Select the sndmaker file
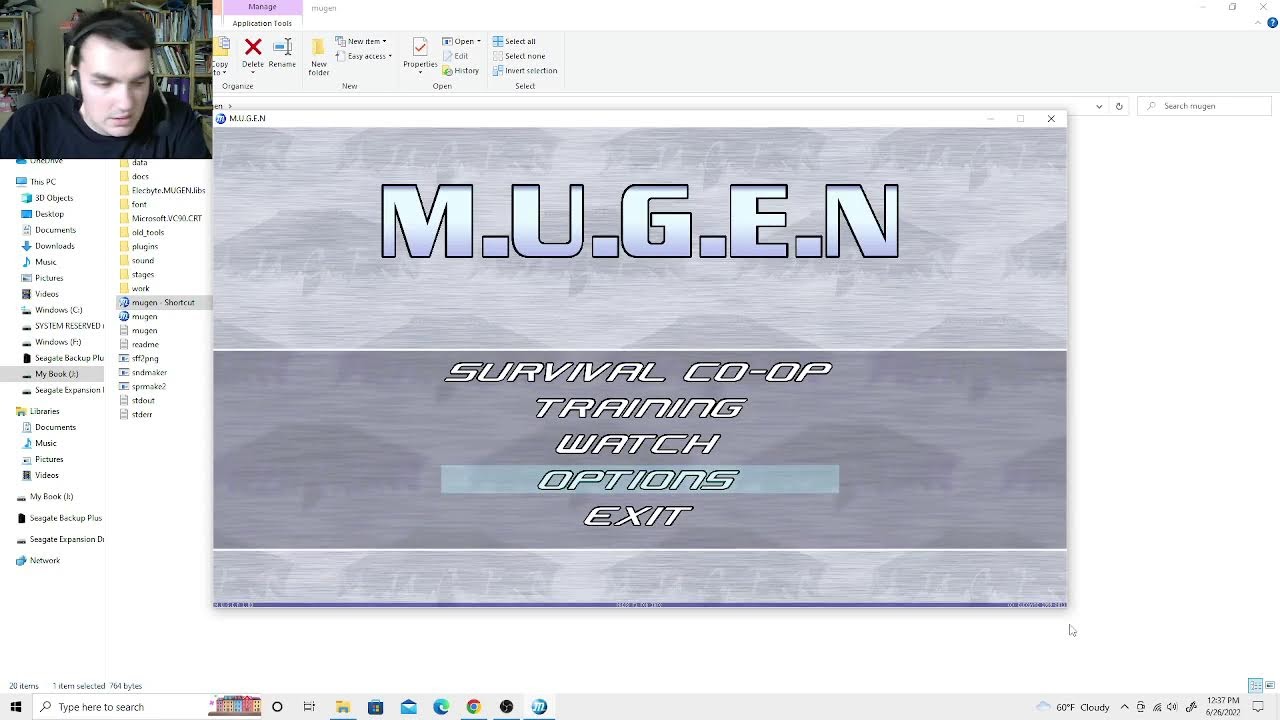This screenshot has height=720, width=1280. (142, 372)
